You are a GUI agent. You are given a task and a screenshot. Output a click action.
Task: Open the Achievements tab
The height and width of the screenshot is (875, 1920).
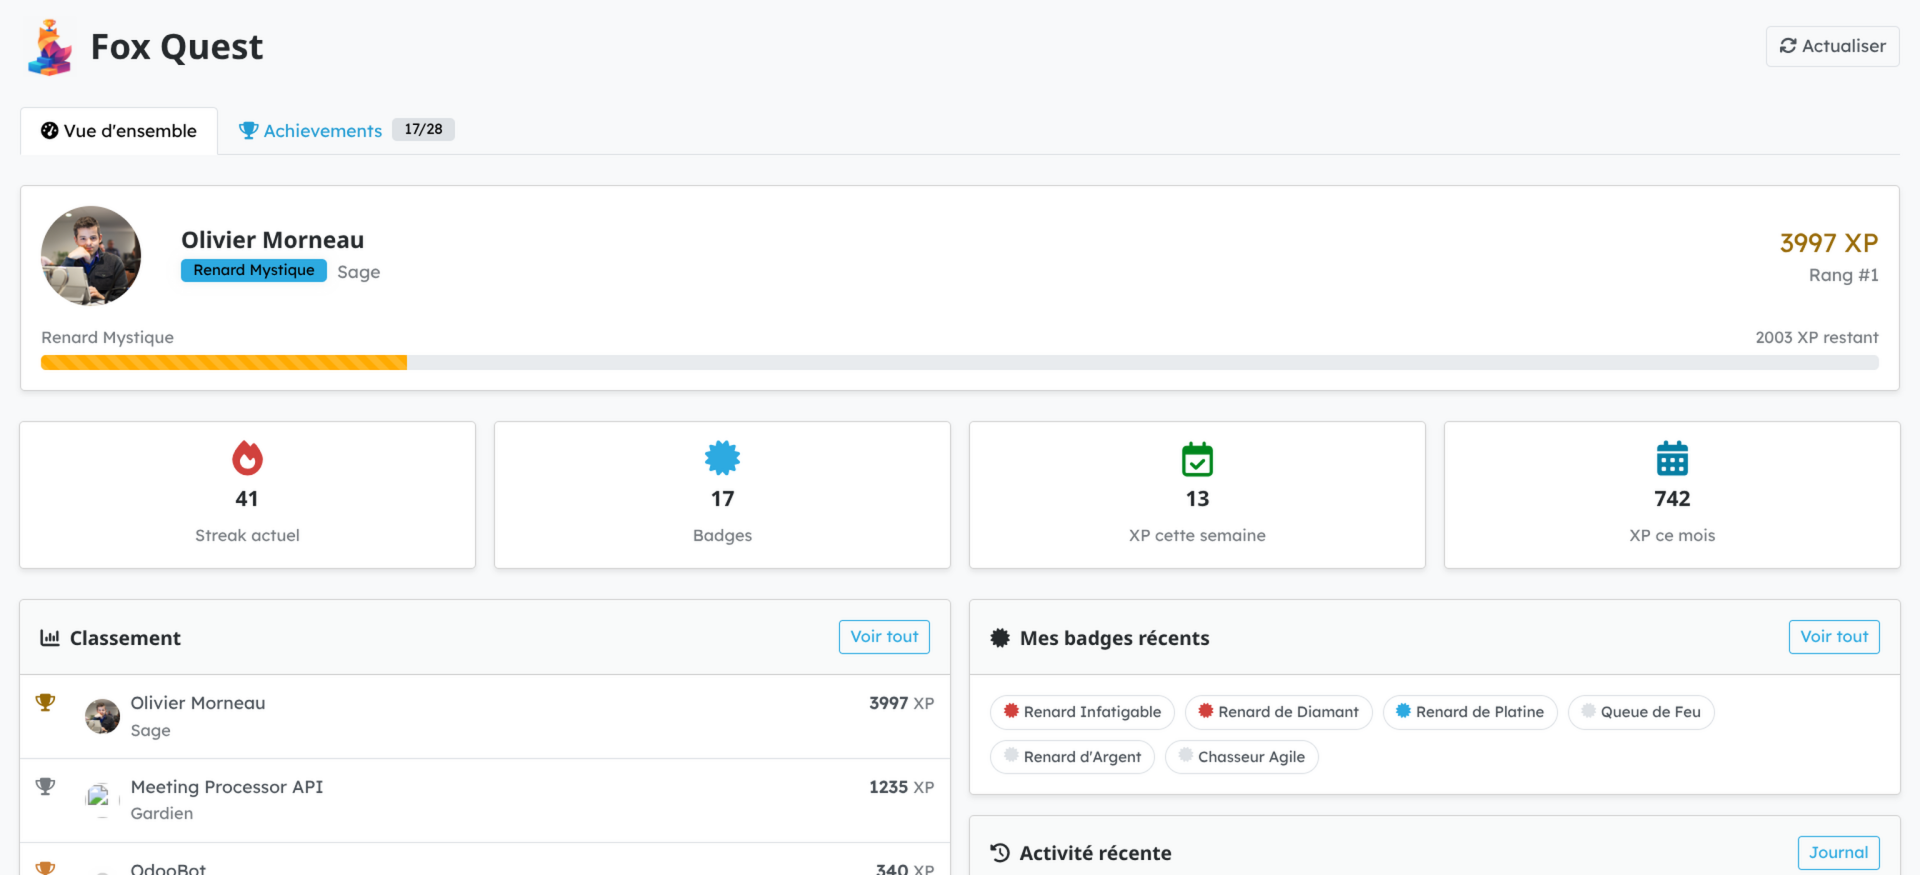pyautogui.click(x=322, y=131)
